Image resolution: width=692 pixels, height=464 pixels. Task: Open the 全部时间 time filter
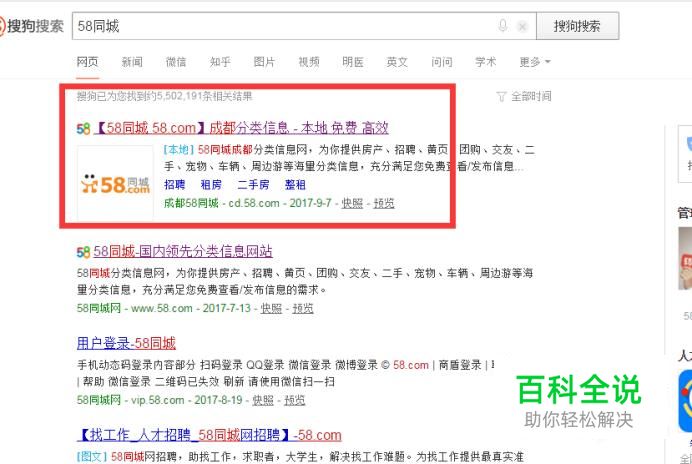point(531,96)
